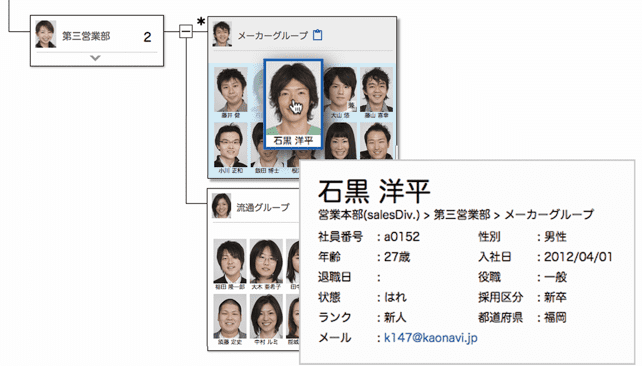Collapse the 第三営業部 branch with minus box
Viewport: 642px width, 368px height.
click(x=186, y=31)
